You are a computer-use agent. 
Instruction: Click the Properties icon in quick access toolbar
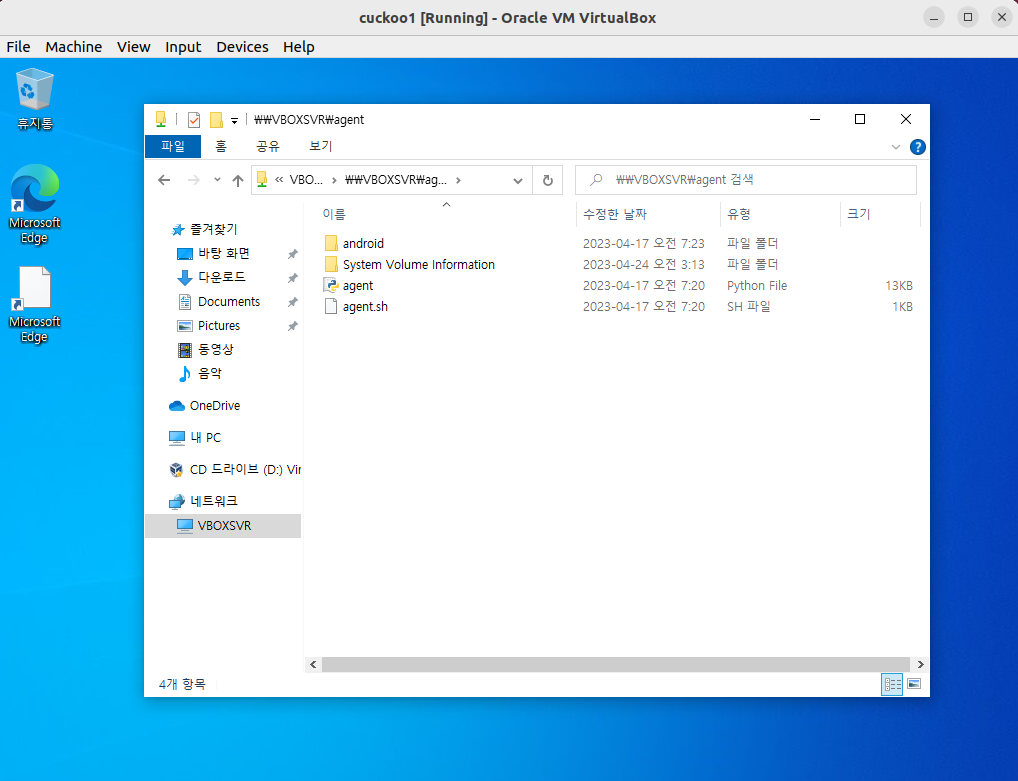[193, 119]
